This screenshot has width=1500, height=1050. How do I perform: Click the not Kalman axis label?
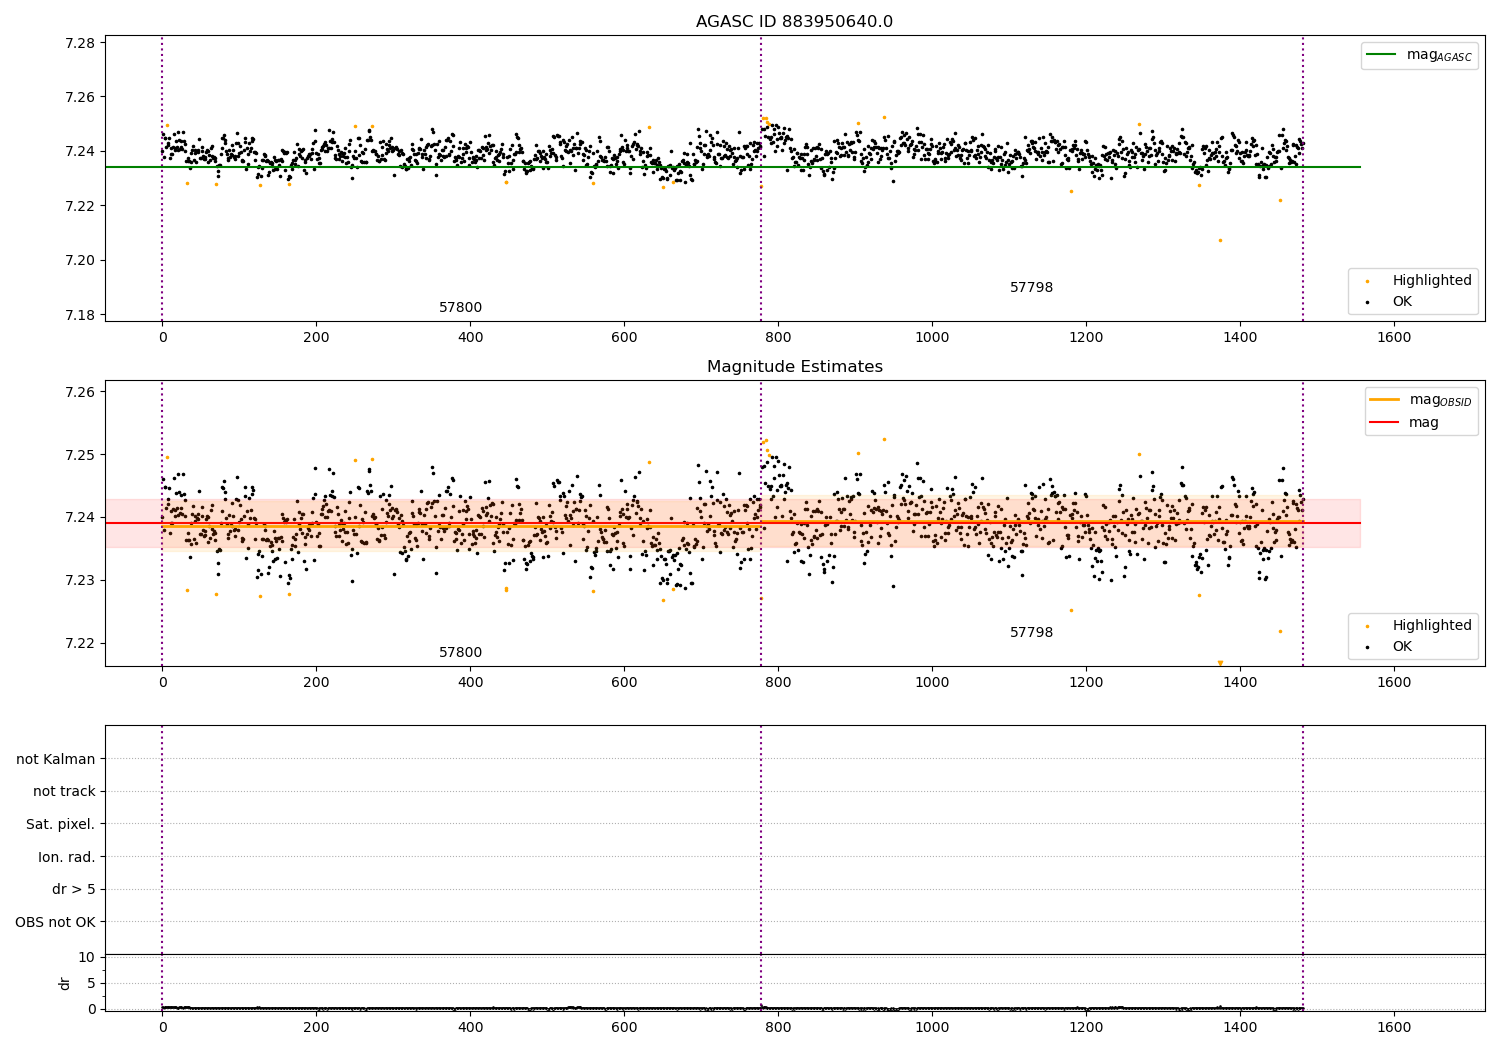tap(56, 759)
